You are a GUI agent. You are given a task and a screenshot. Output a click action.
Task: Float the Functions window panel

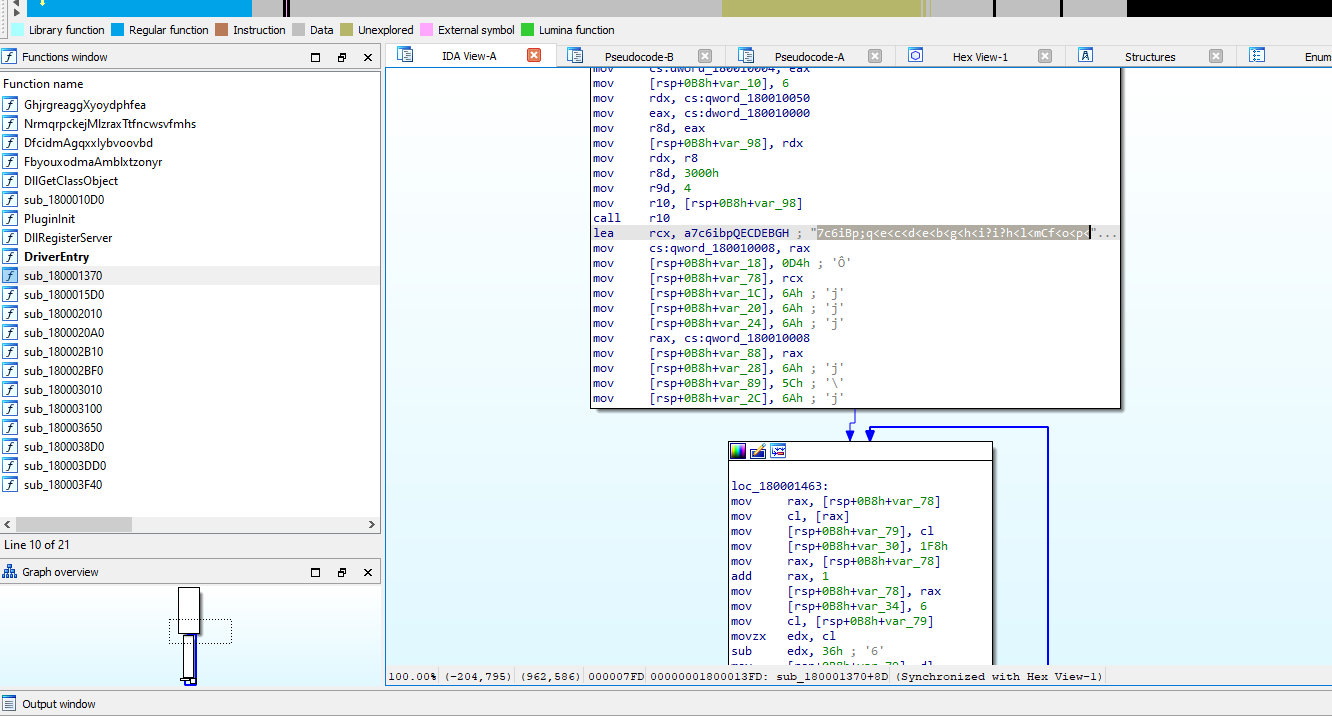(341, 58)
